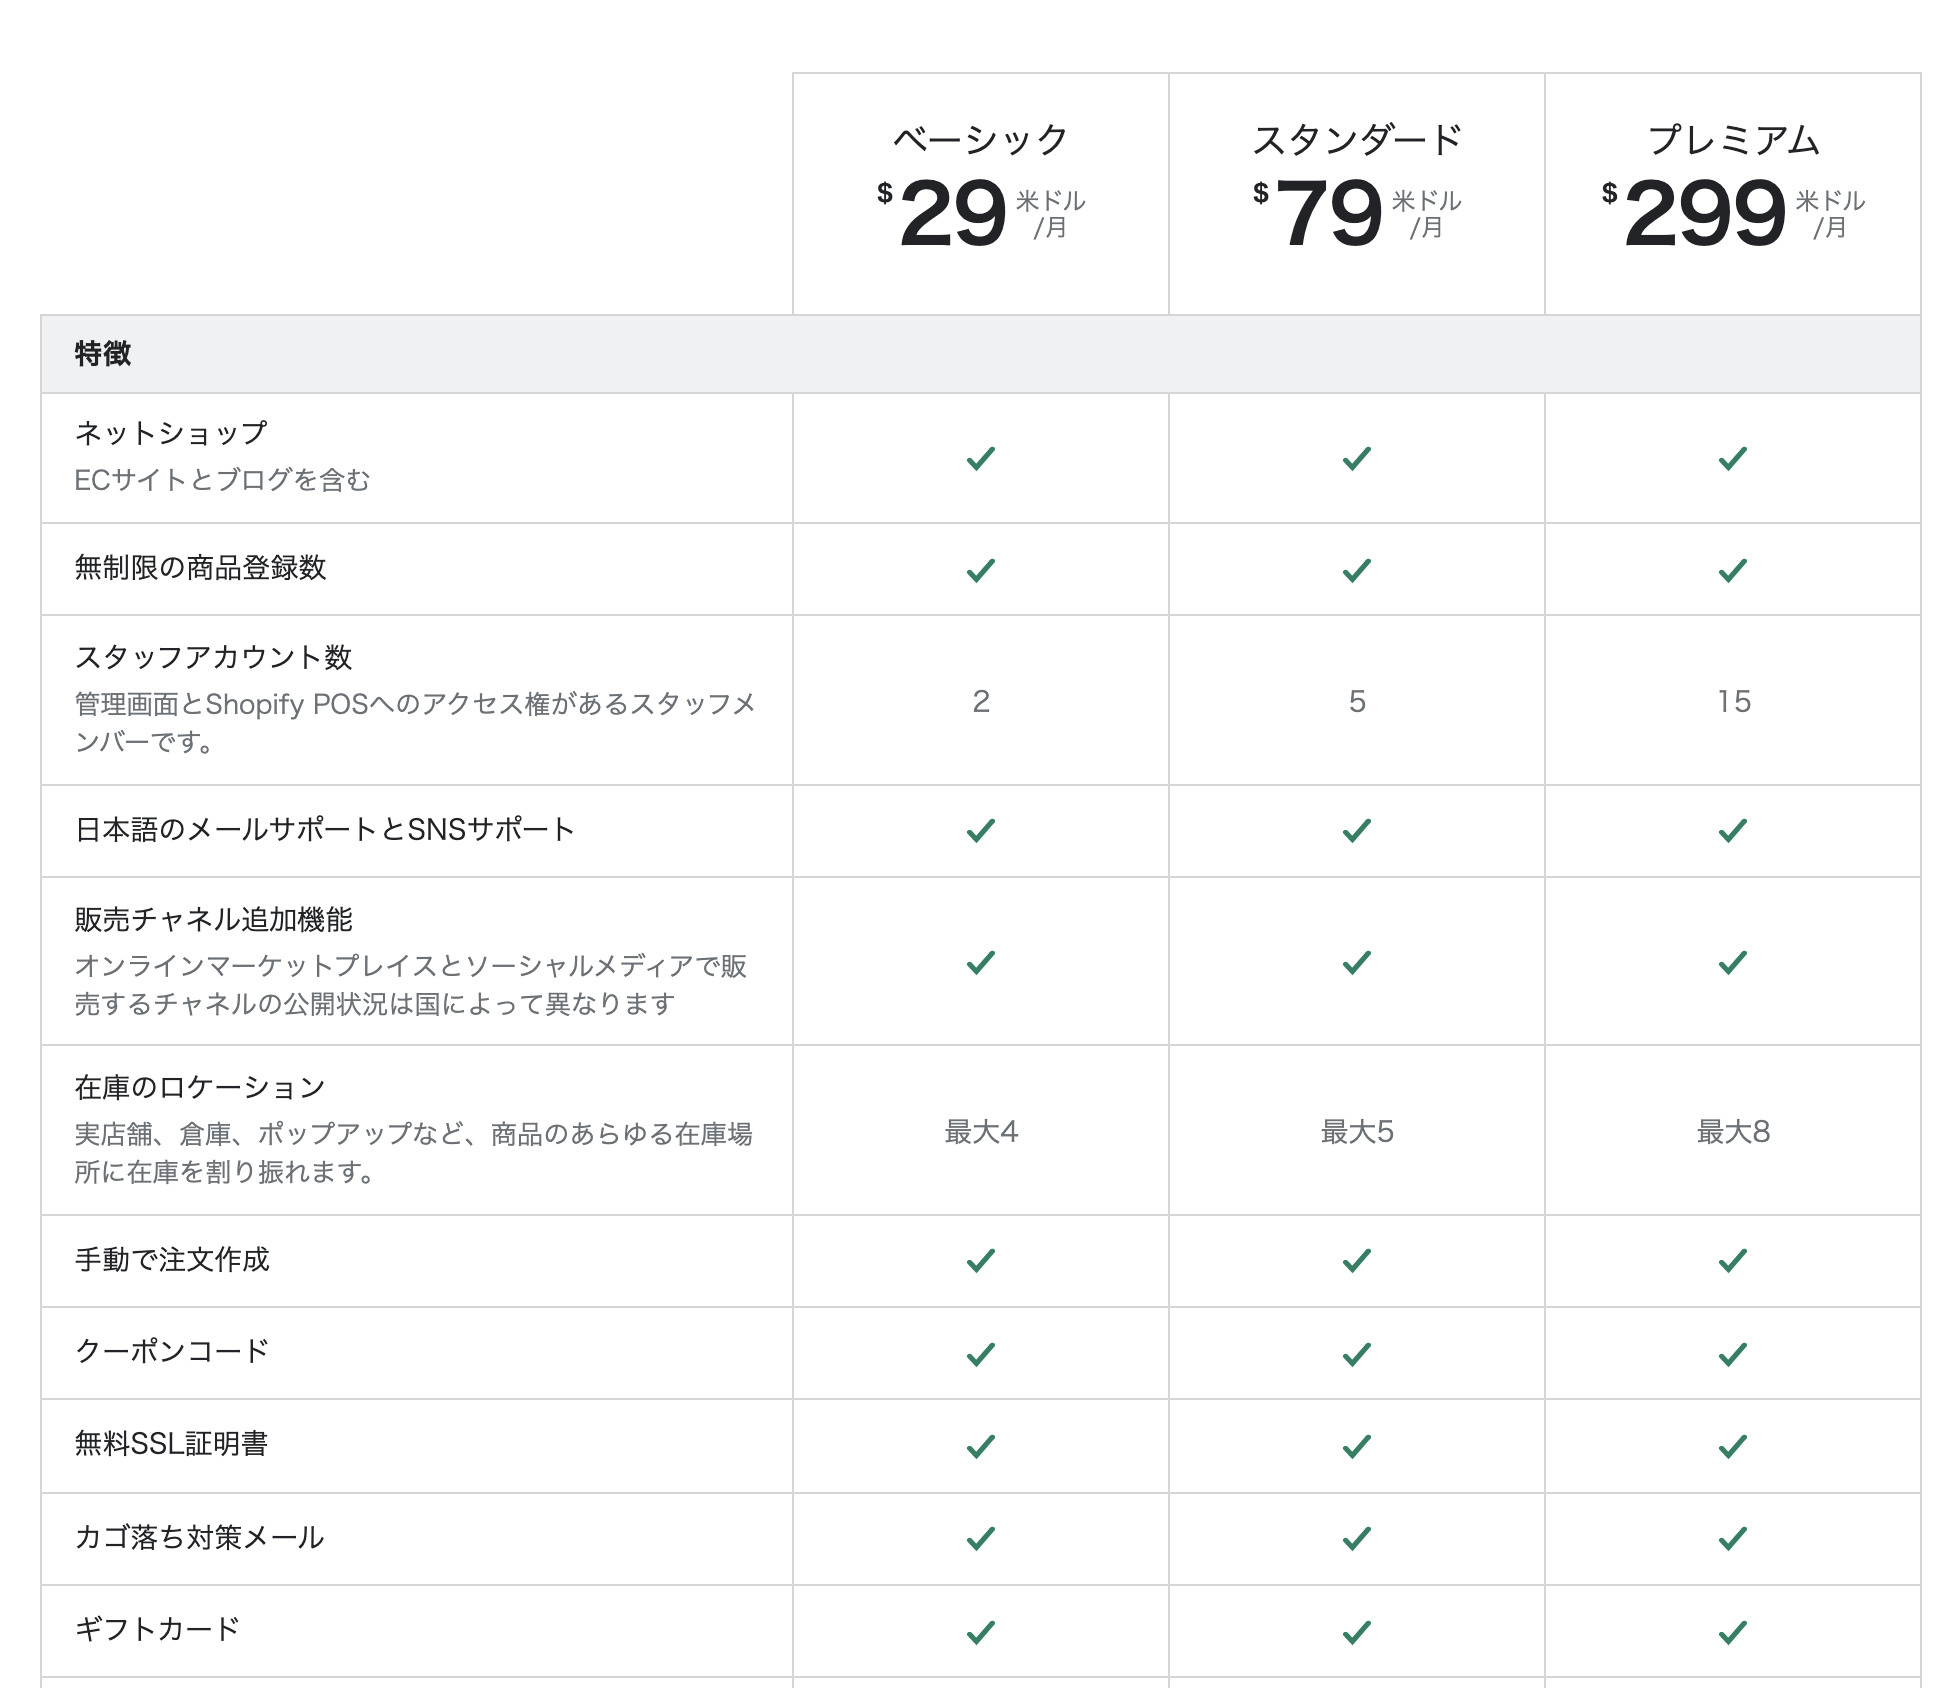This screenshot has height=1688, width=1958.
Task: Click プレミアム checkmark for 無料SSL証明書
Action: (x=1732, y=1446)
